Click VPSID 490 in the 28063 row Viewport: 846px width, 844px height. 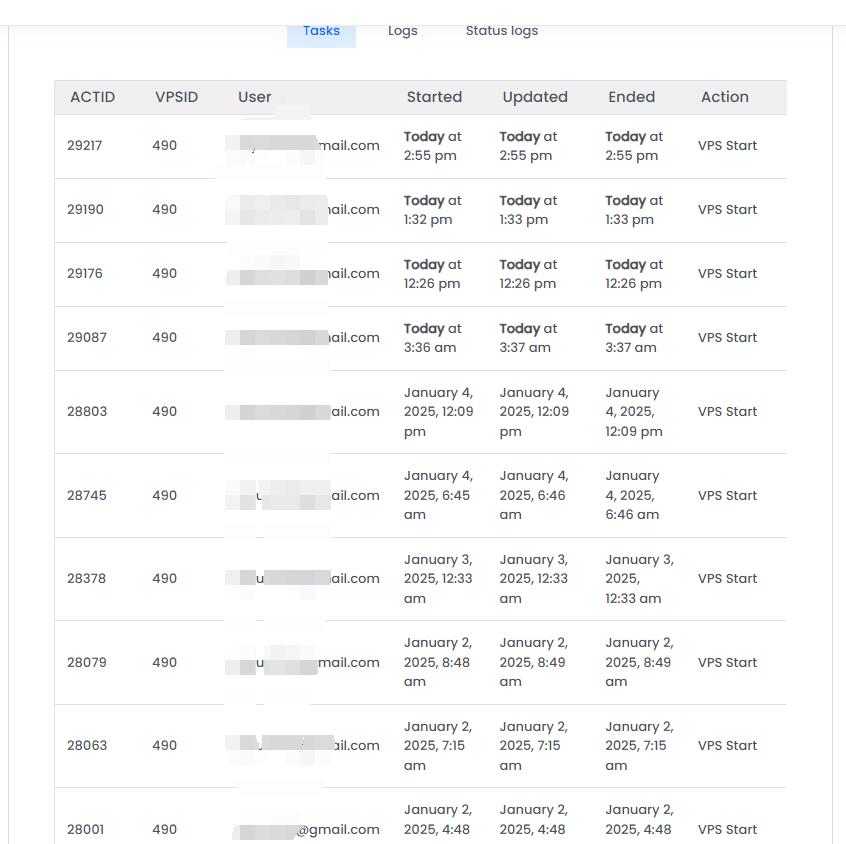tap(165, 745)
